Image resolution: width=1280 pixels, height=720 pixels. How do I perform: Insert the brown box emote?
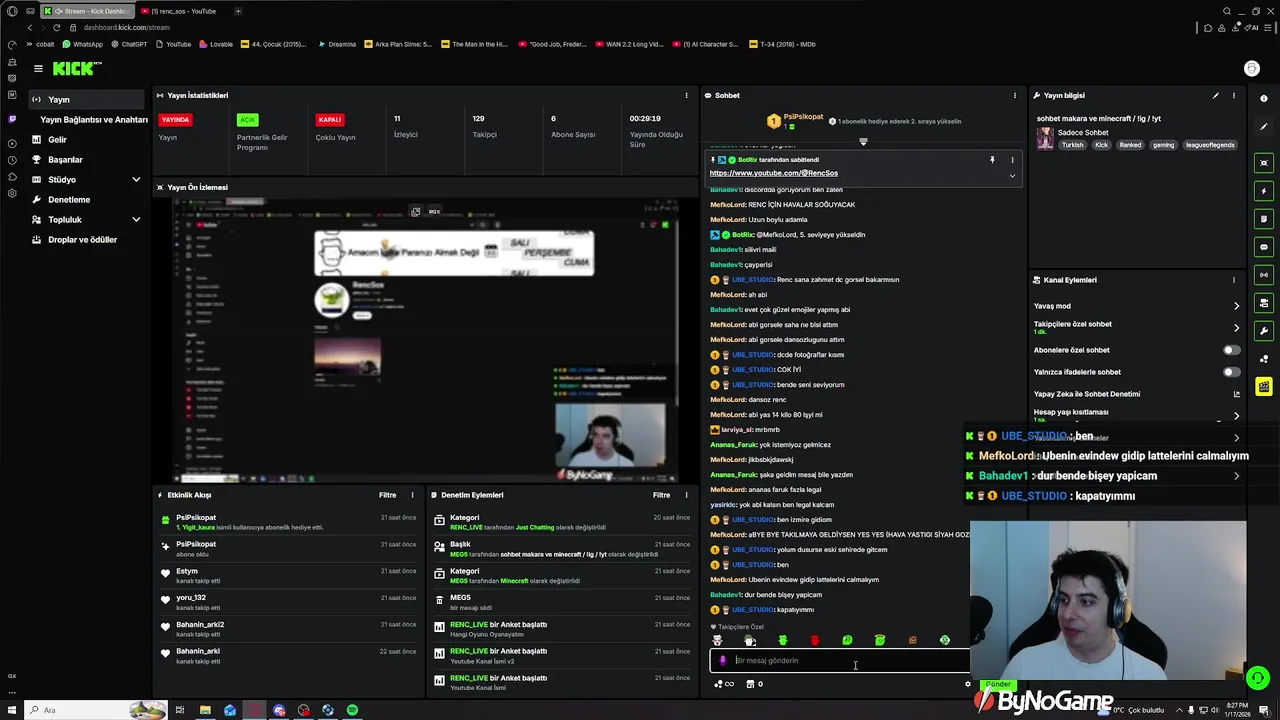(912, 640)
